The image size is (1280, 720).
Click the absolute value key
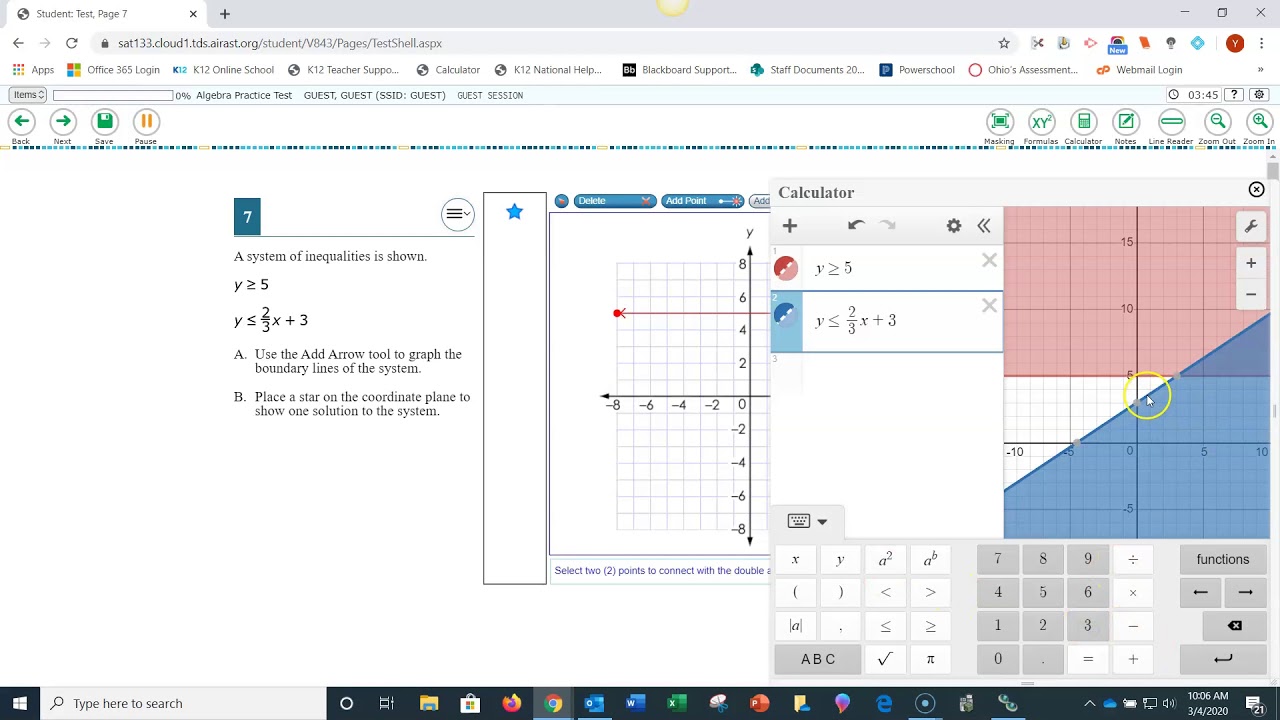[795, 626]
